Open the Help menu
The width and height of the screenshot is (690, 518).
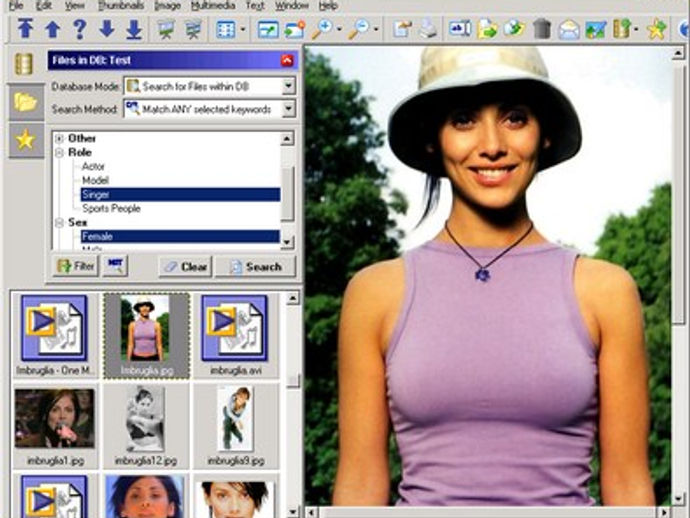328,6
